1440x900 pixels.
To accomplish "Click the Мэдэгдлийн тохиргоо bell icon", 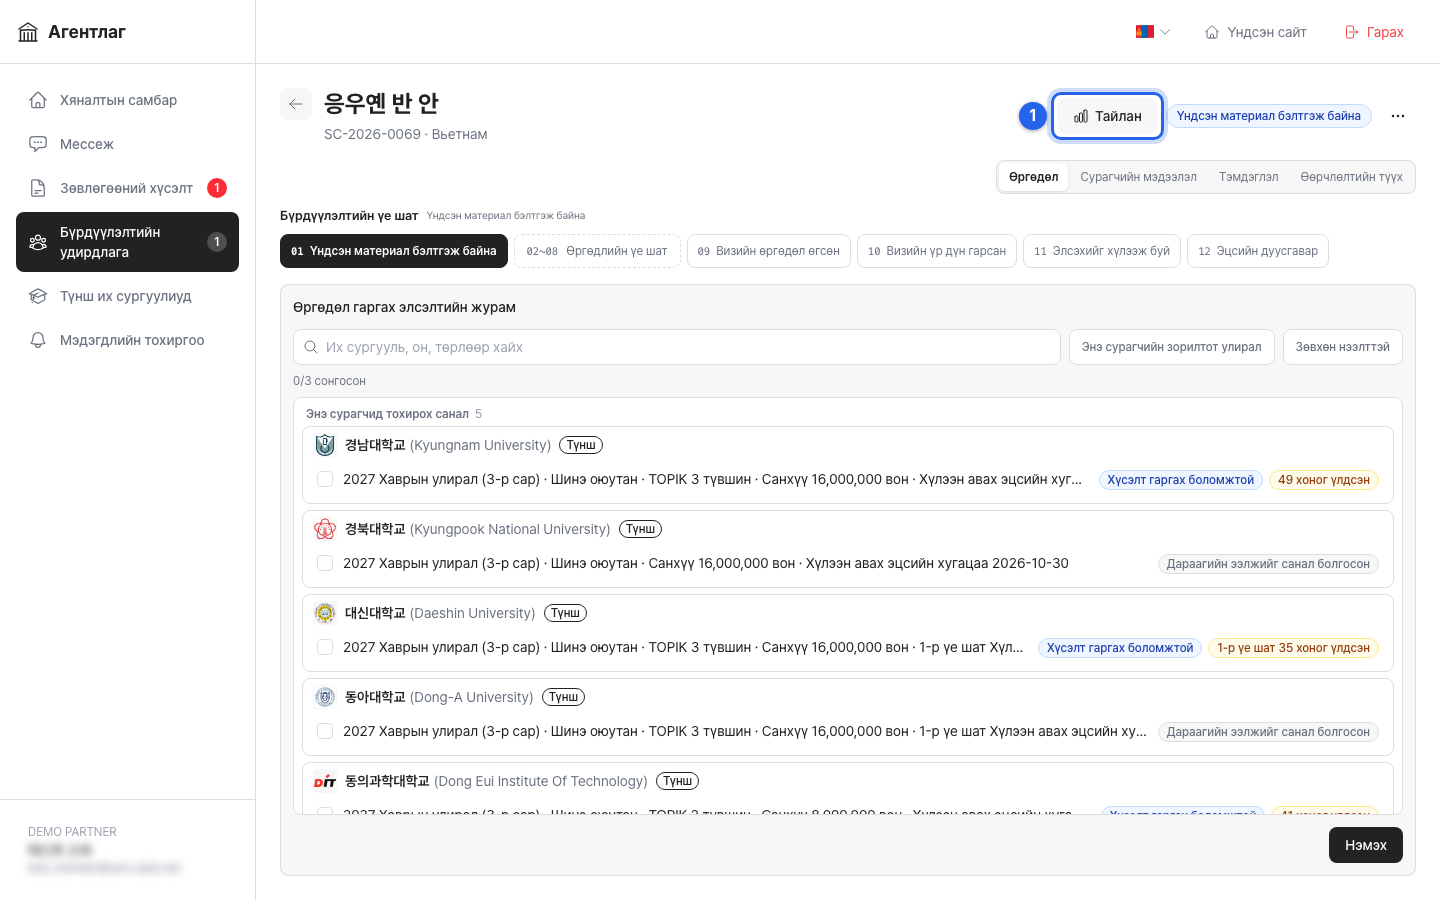I will pos(38,340).
